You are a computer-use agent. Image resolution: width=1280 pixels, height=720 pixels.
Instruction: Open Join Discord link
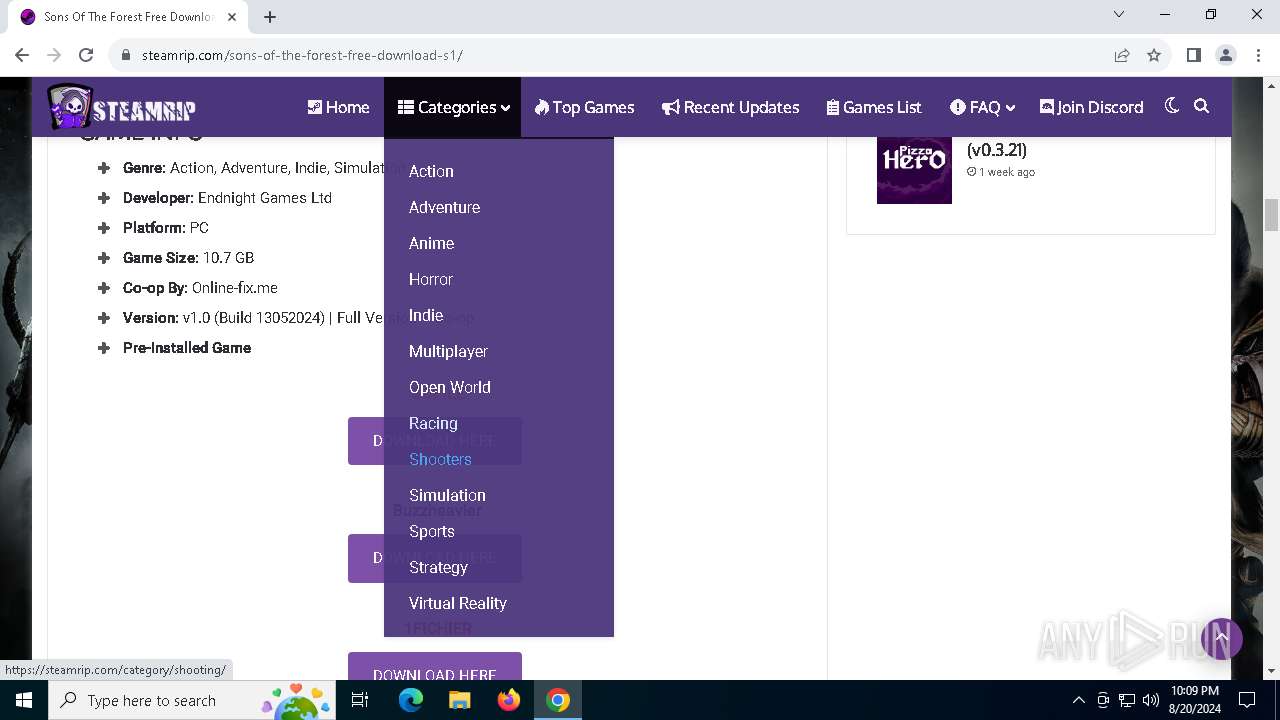(1091, 107)
